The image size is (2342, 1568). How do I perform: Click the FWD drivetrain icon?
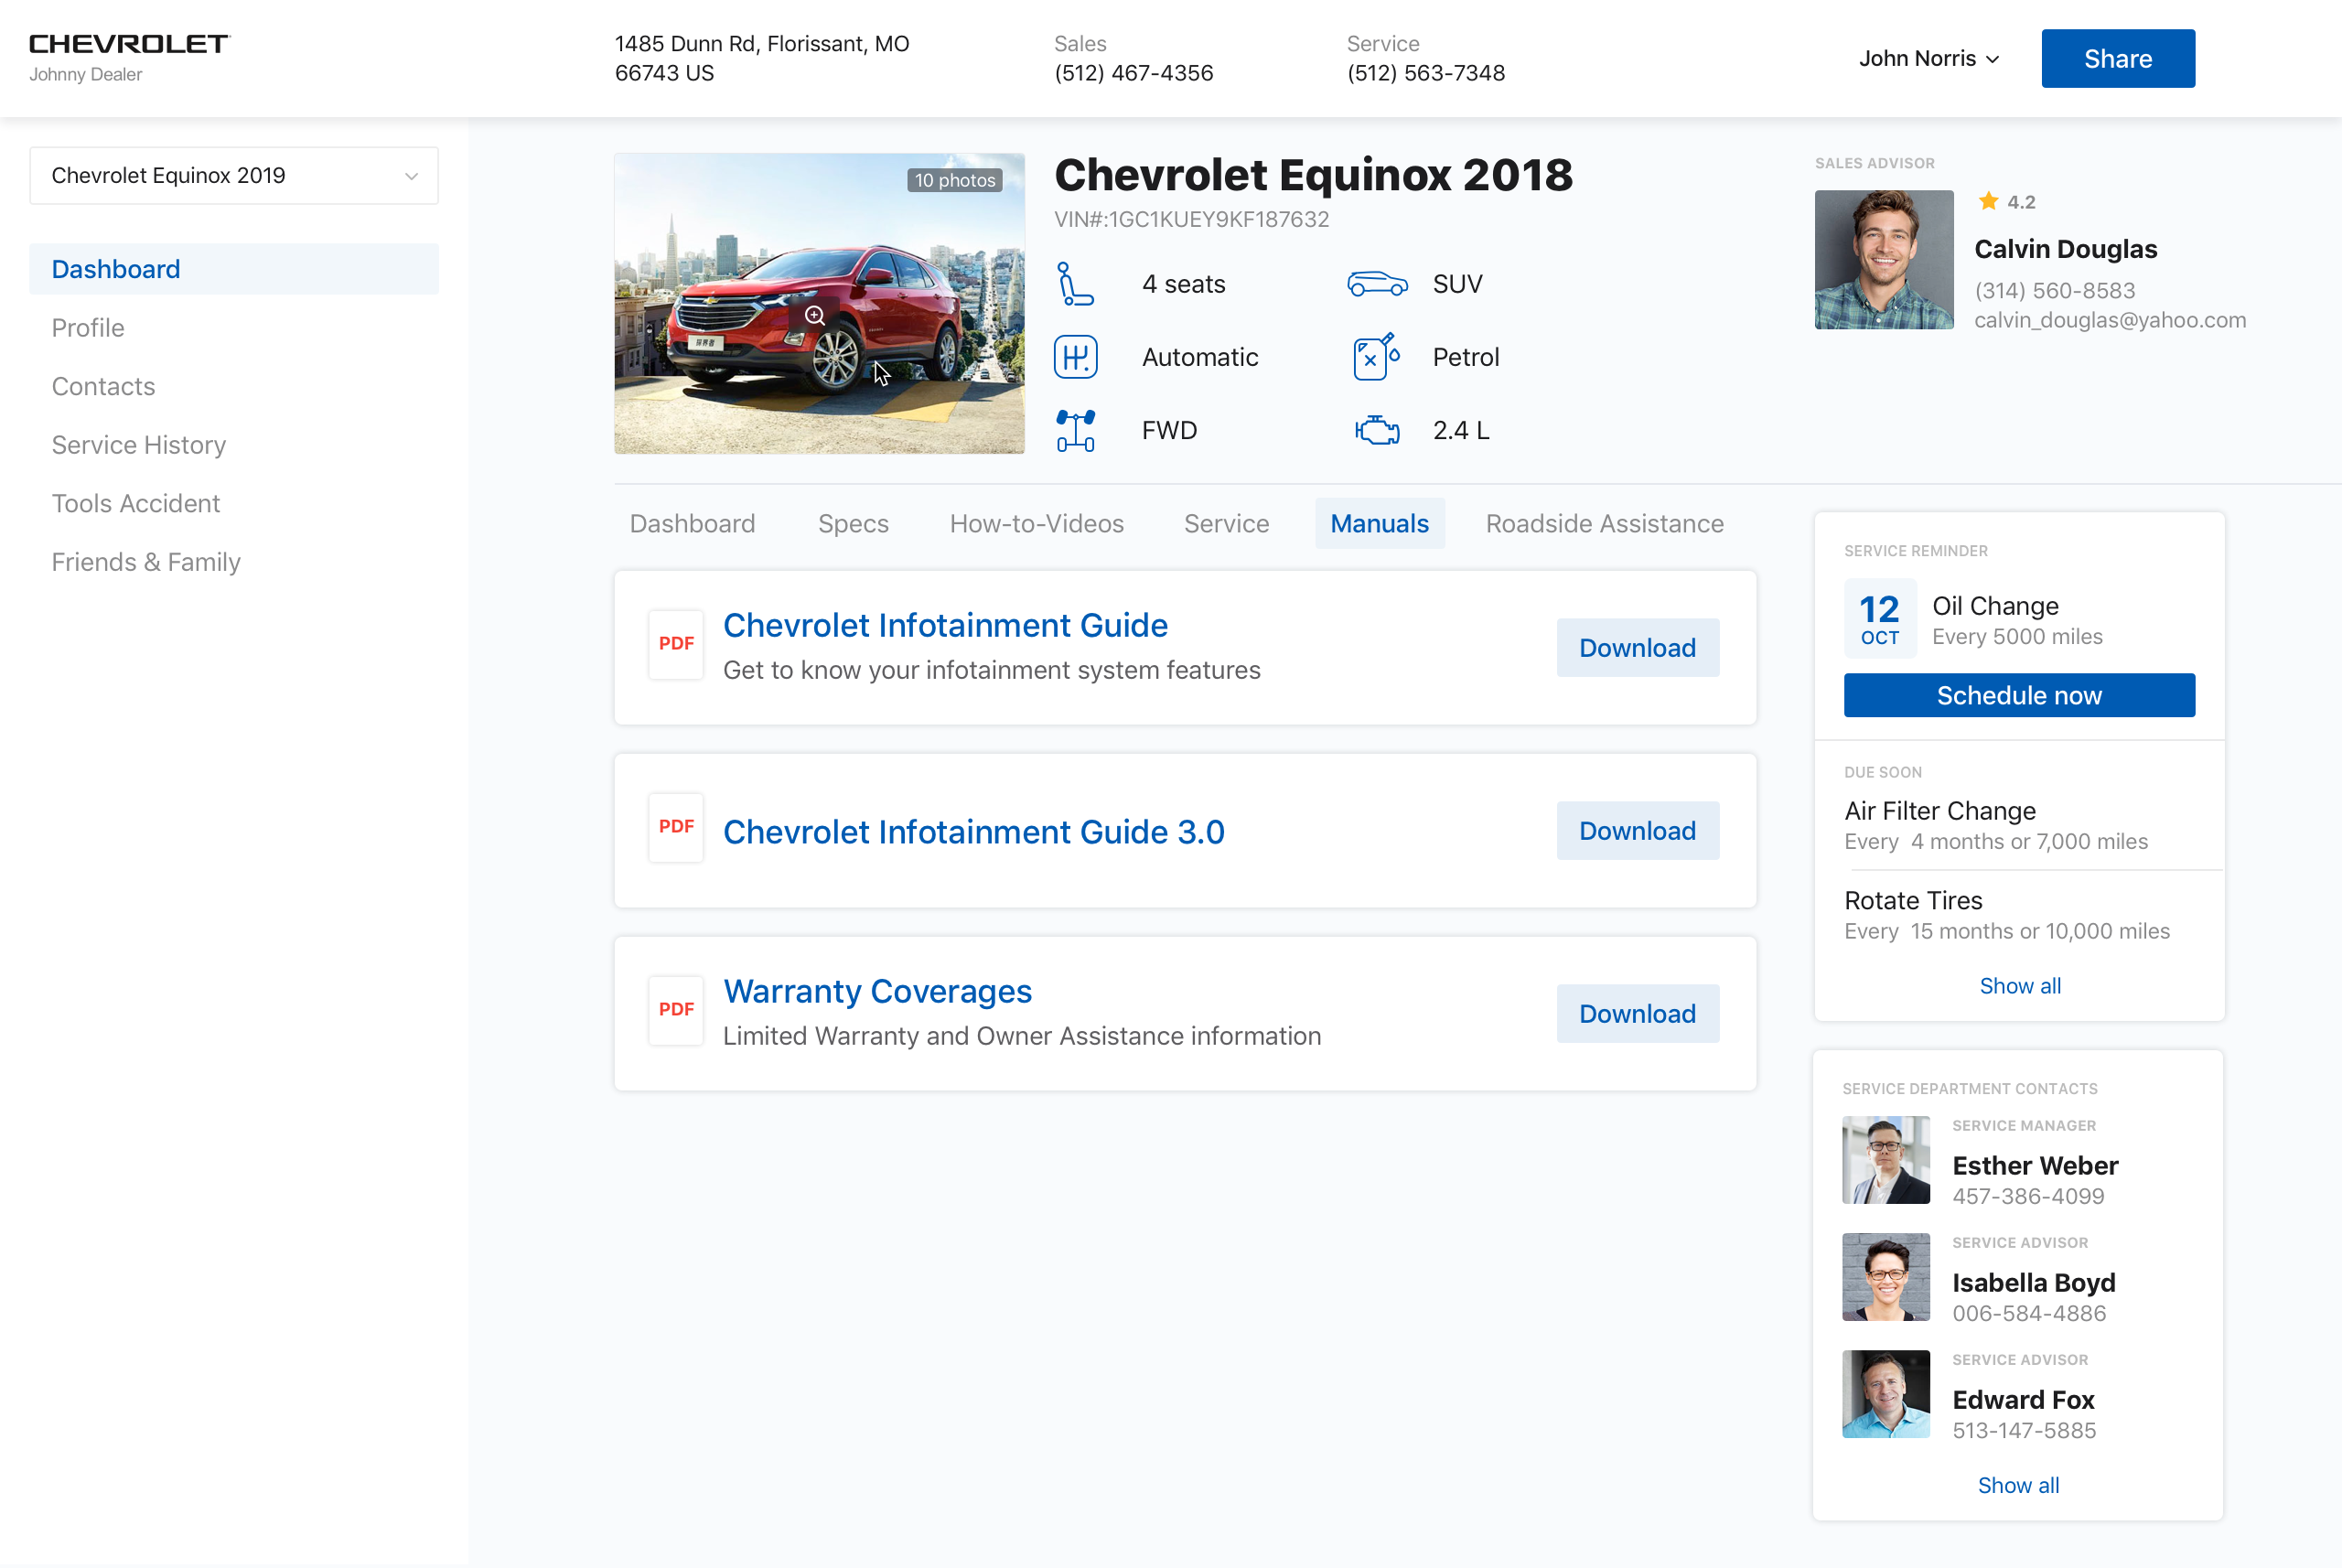pos(1075,430)
